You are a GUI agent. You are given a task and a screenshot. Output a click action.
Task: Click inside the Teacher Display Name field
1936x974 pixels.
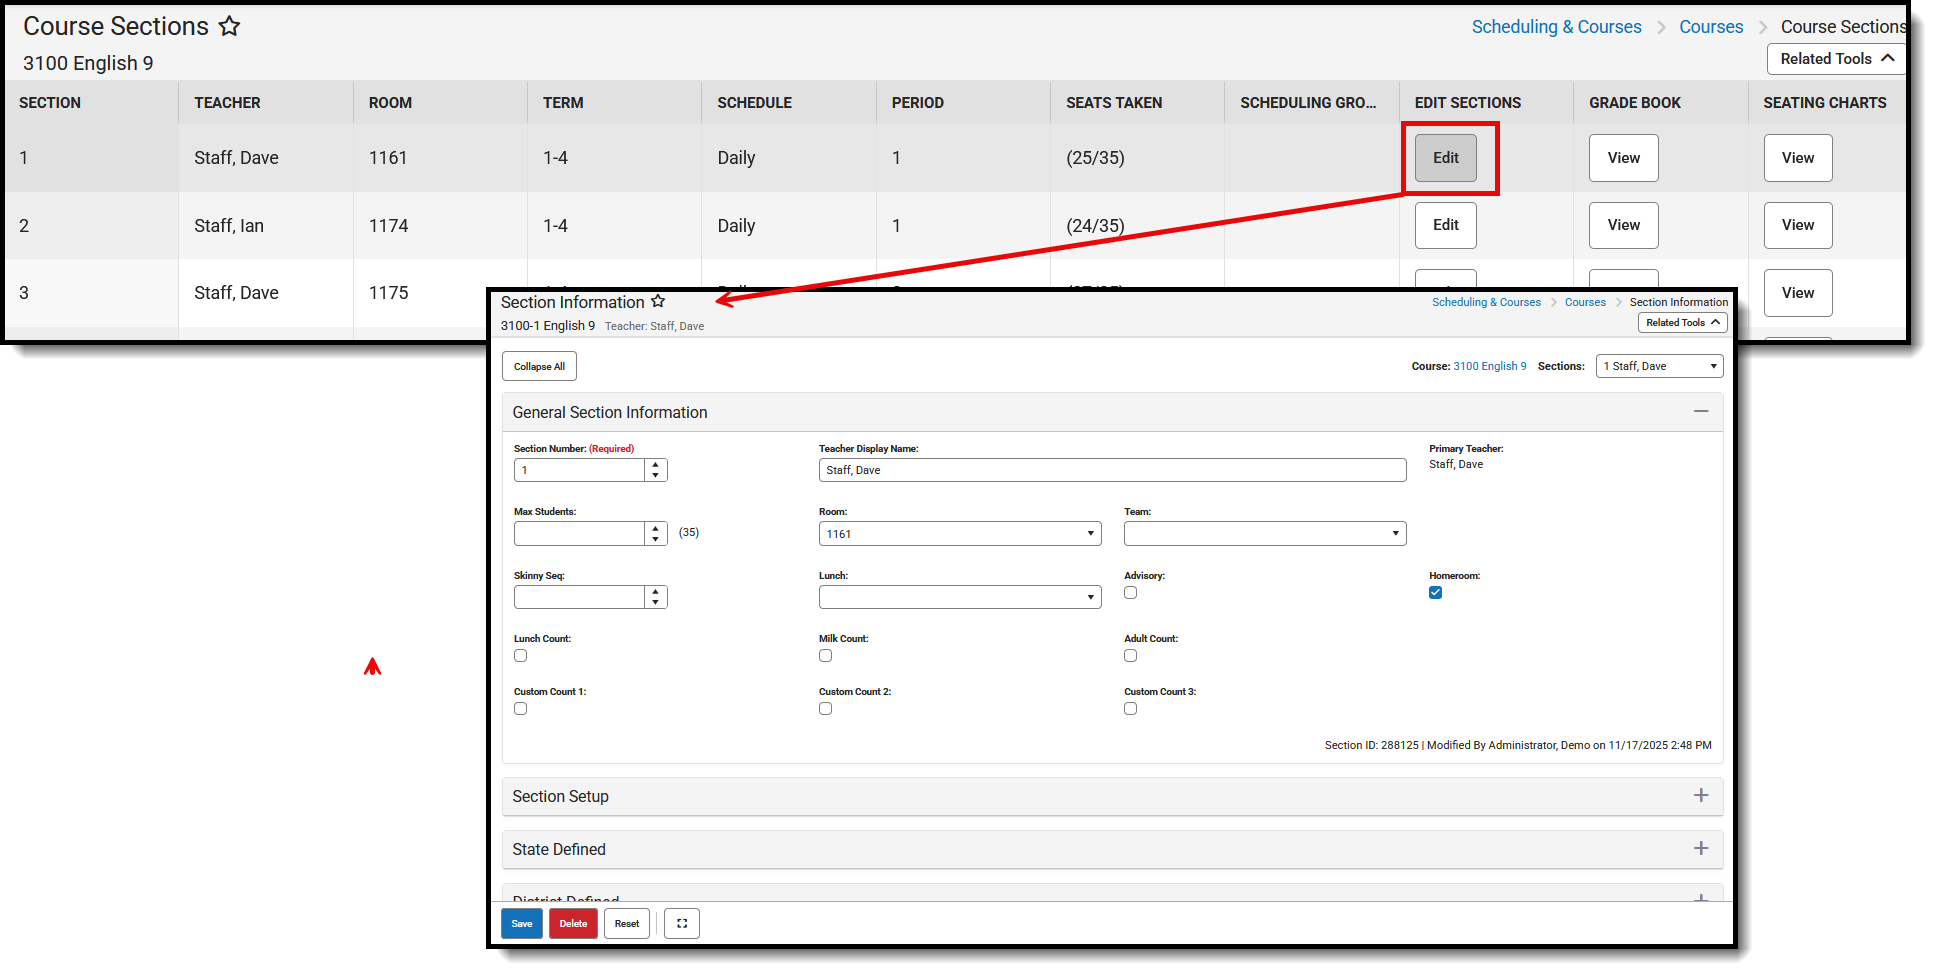(1112, 469)
